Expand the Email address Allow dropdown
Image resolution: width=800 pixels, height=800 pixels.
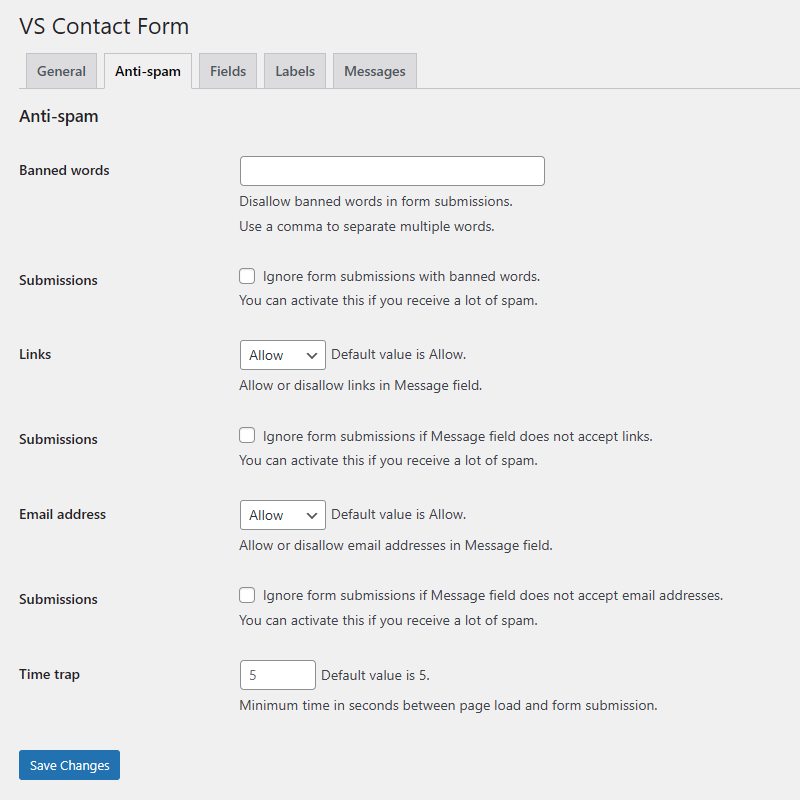[x=282, y=515]
